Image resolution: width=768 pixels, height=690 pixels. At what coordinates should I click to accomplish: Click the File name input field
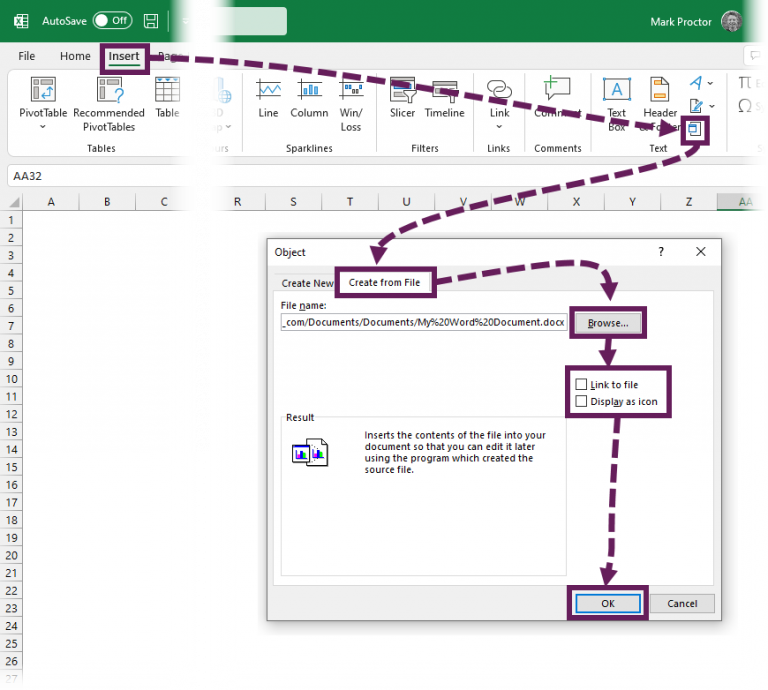[x=424, y=323]
